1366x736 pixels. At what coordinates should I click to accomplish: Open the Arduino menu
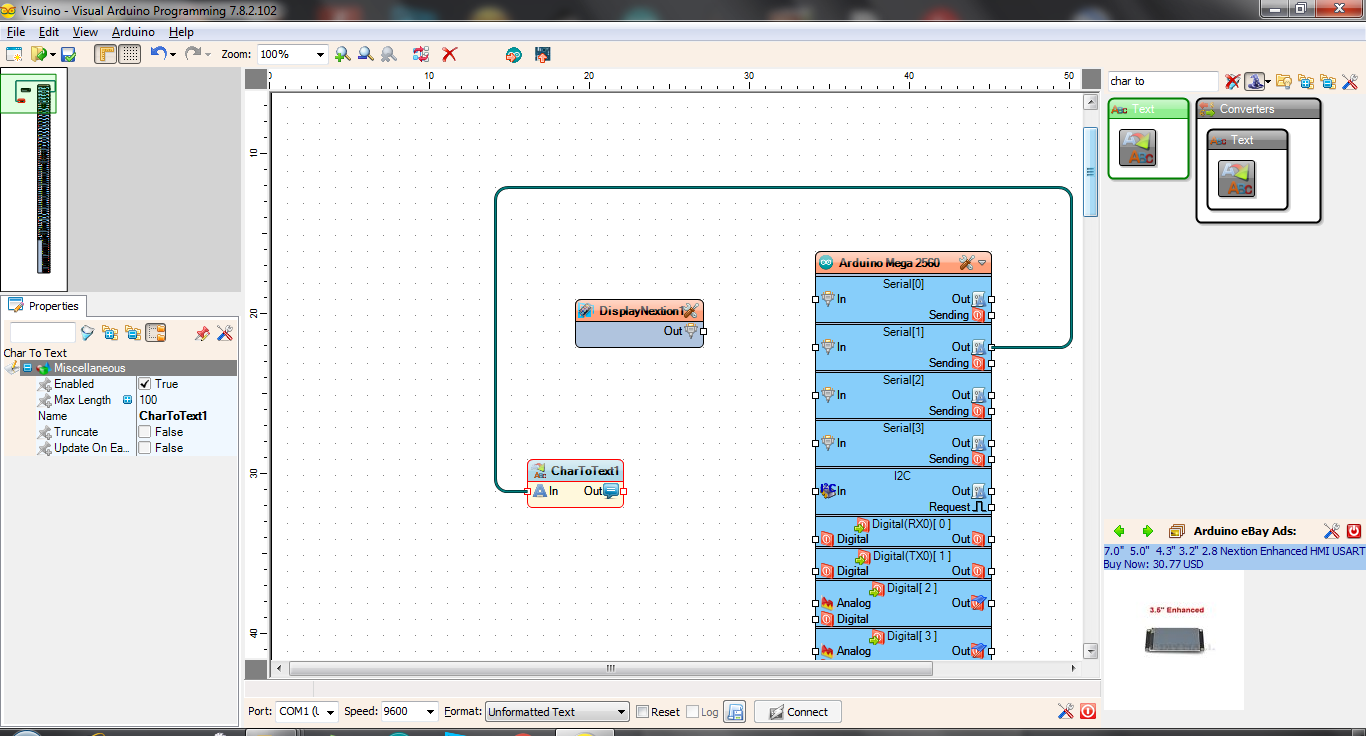(133, 32)
